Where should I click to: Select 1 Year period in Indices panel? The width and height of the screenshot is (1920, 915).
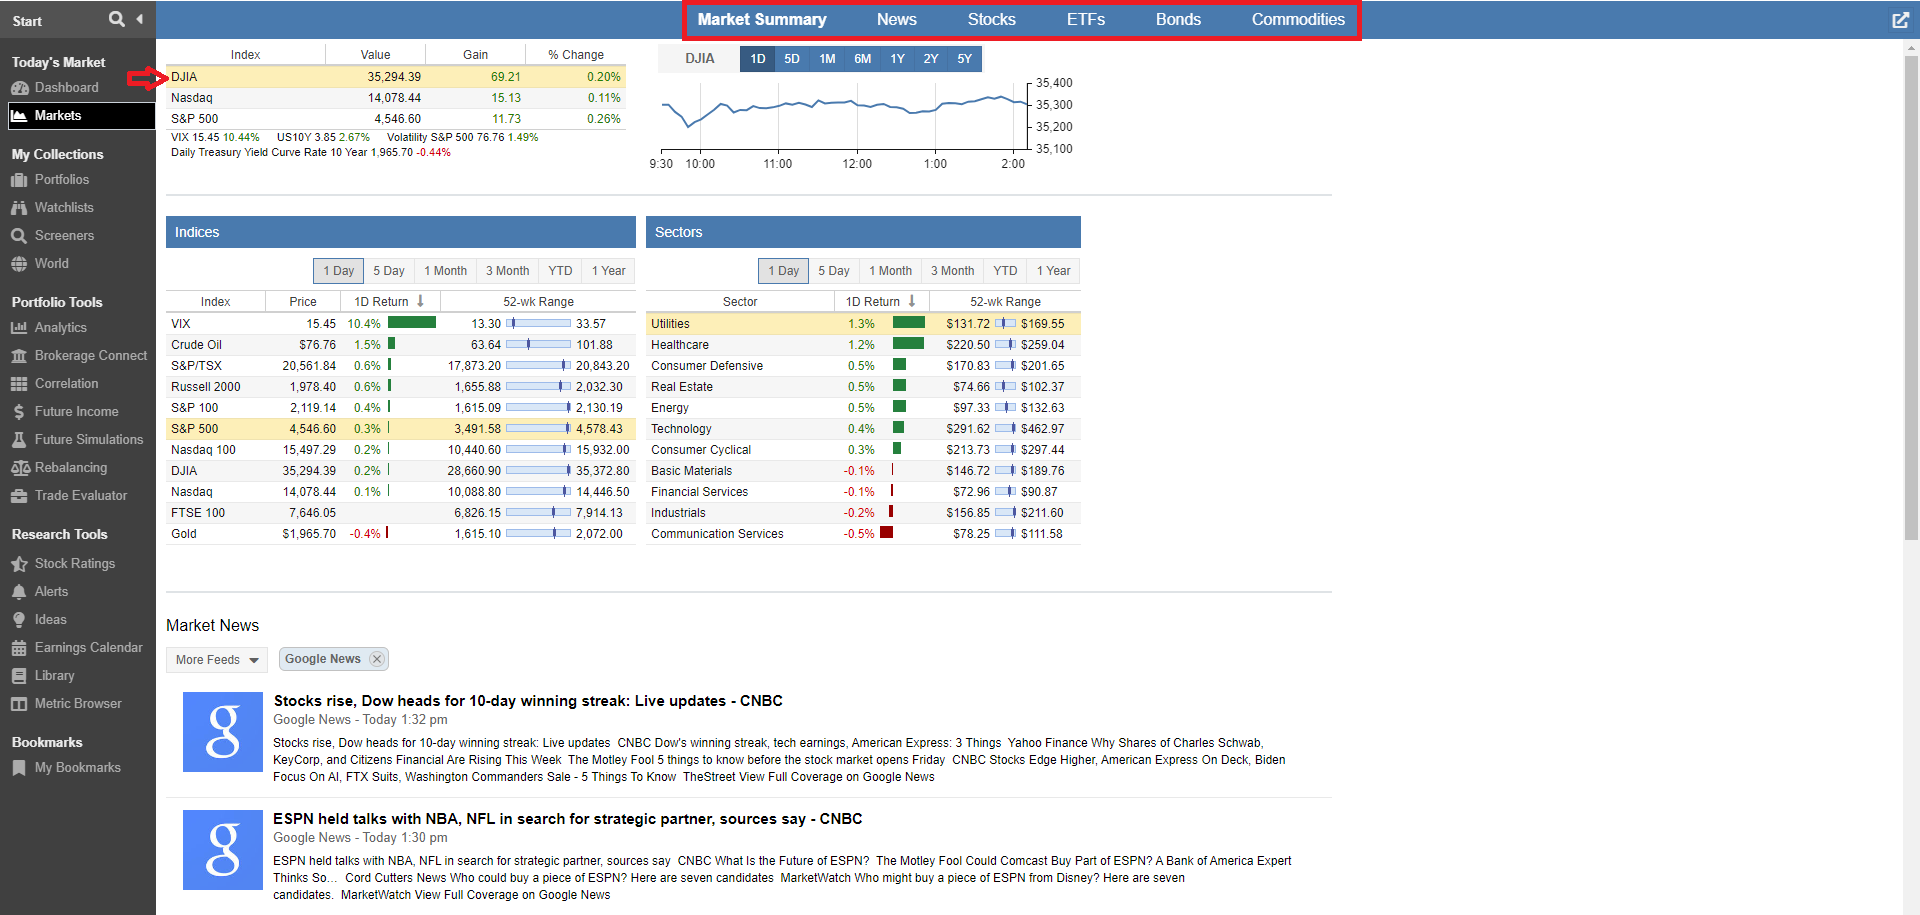pyautogui.click(x=609, y=271)
